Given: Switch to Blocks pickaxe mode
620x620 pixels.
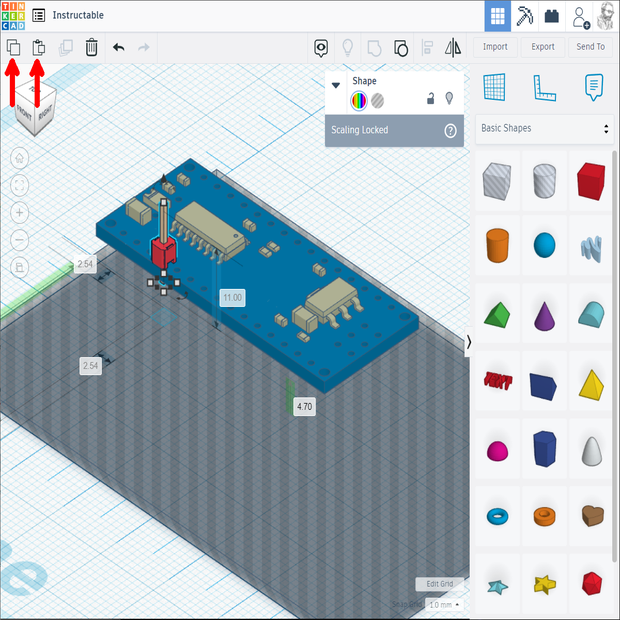Looking at the screenshot, I should click(525, 16).
